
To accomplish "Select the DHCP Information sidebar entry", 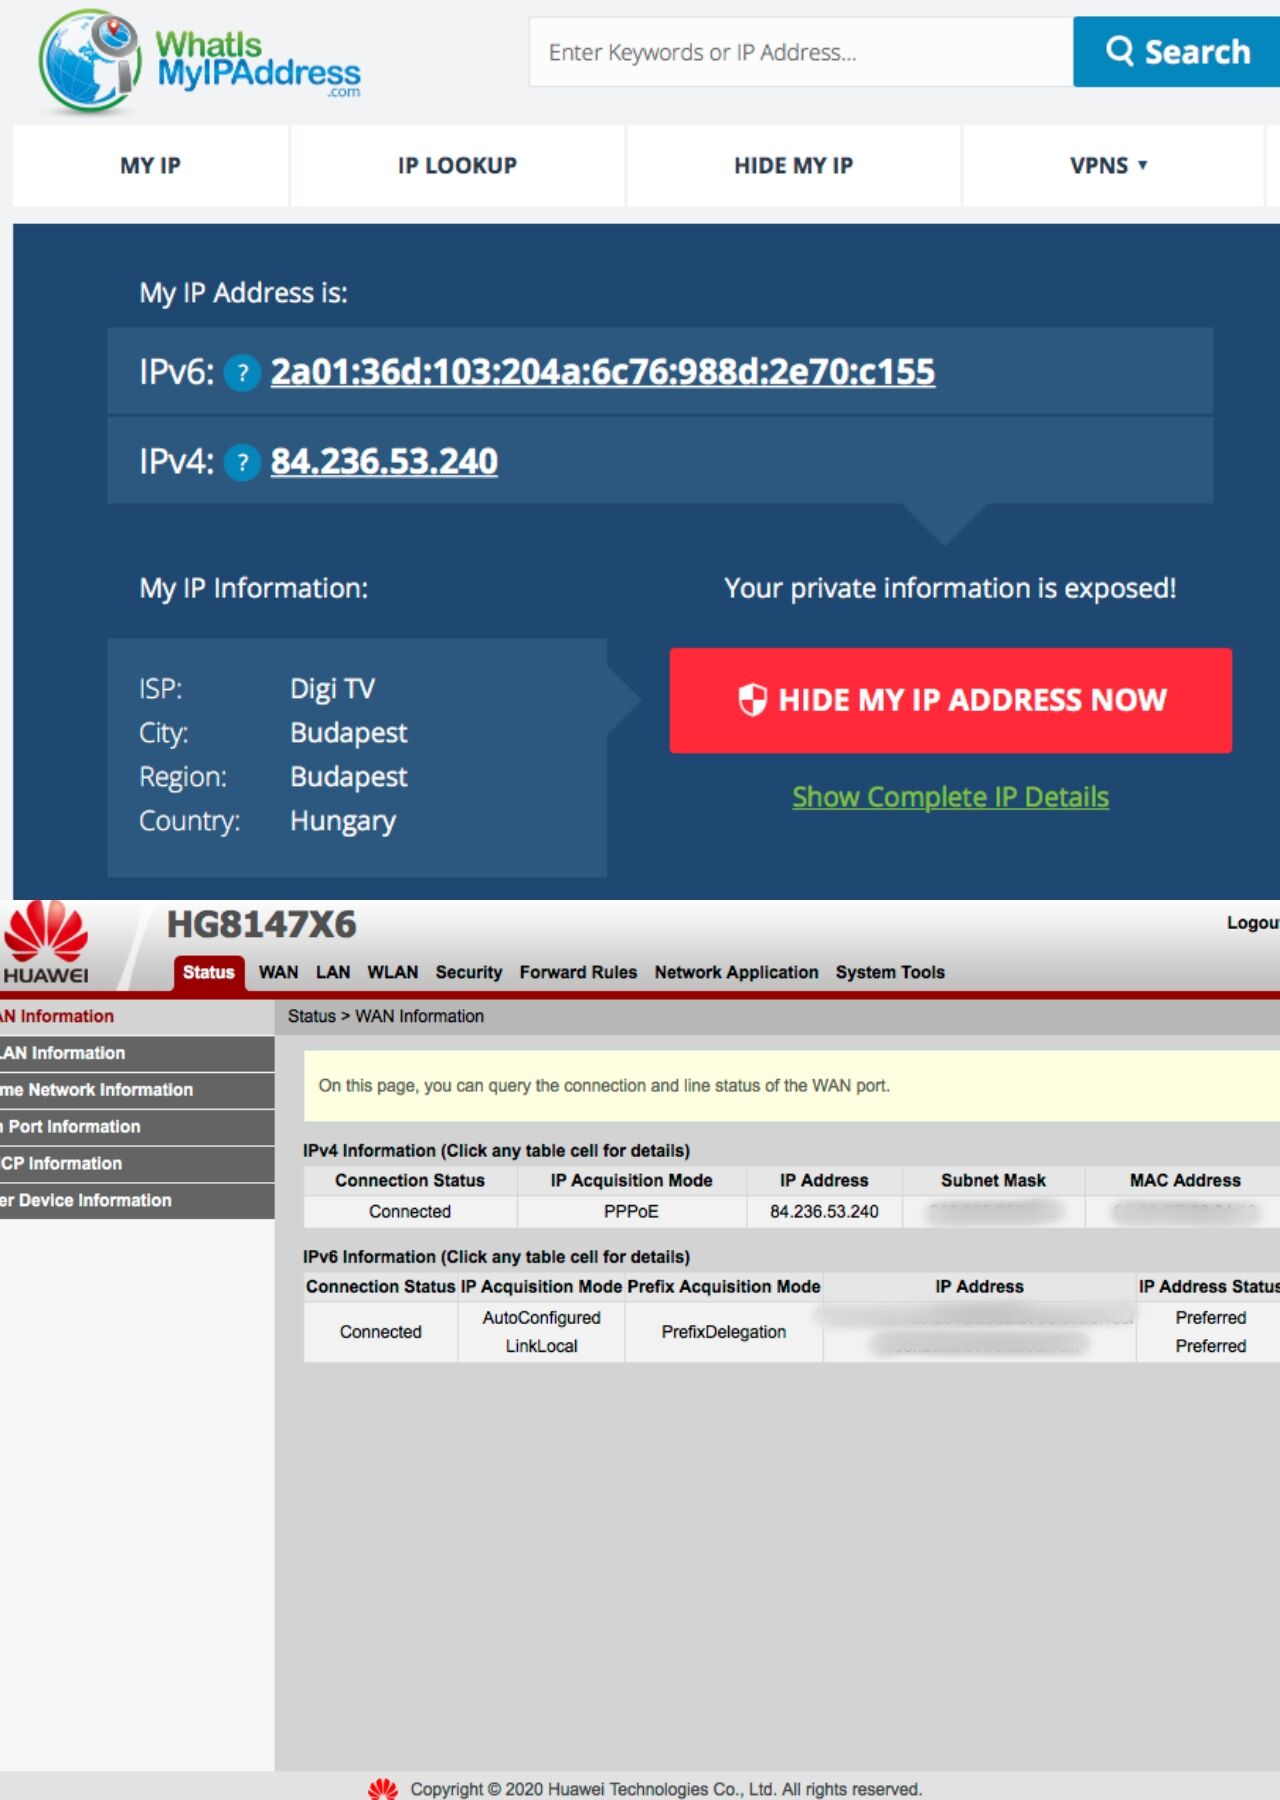I will tap(137, 1164).
